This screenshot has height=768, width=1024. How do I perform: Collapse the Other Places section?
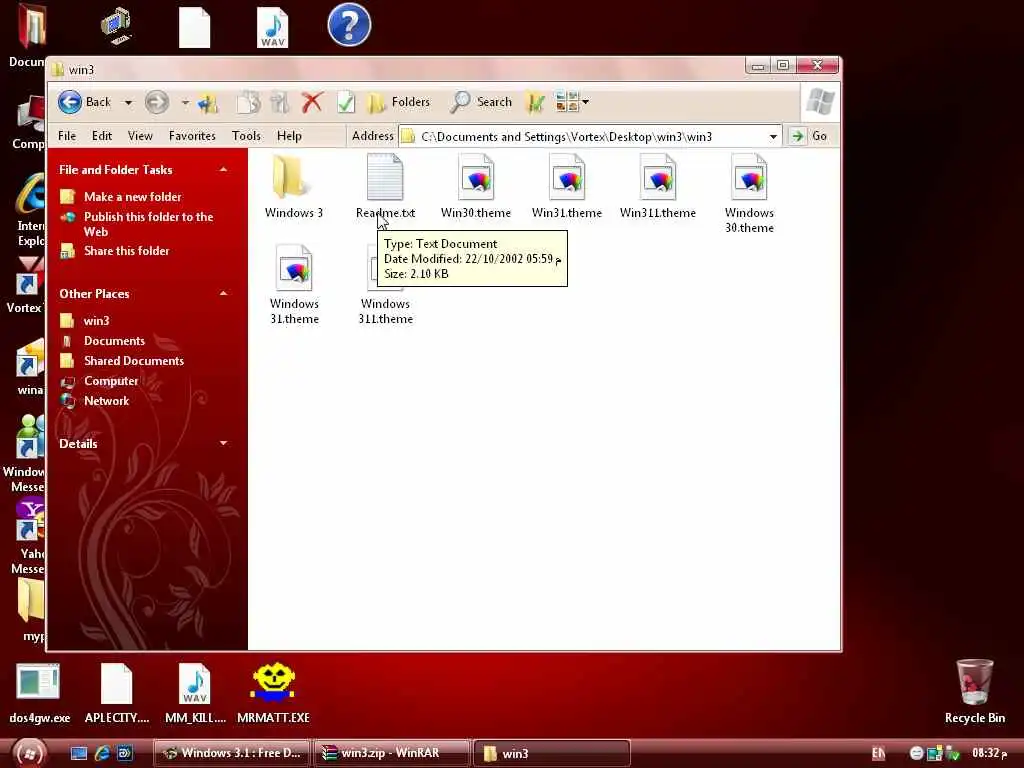tap(223, 294)
